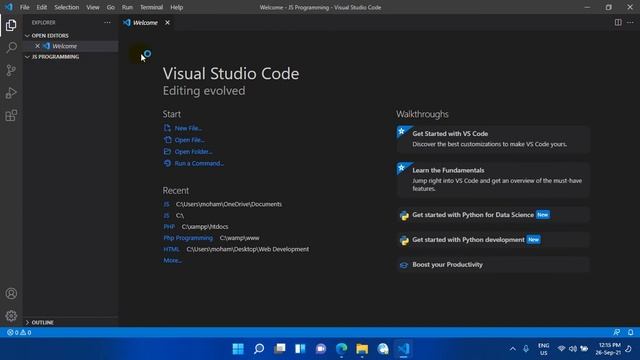Open recent PHP folder in xampp htdocs
The image size is (640, 360).
tap(169, 227)
